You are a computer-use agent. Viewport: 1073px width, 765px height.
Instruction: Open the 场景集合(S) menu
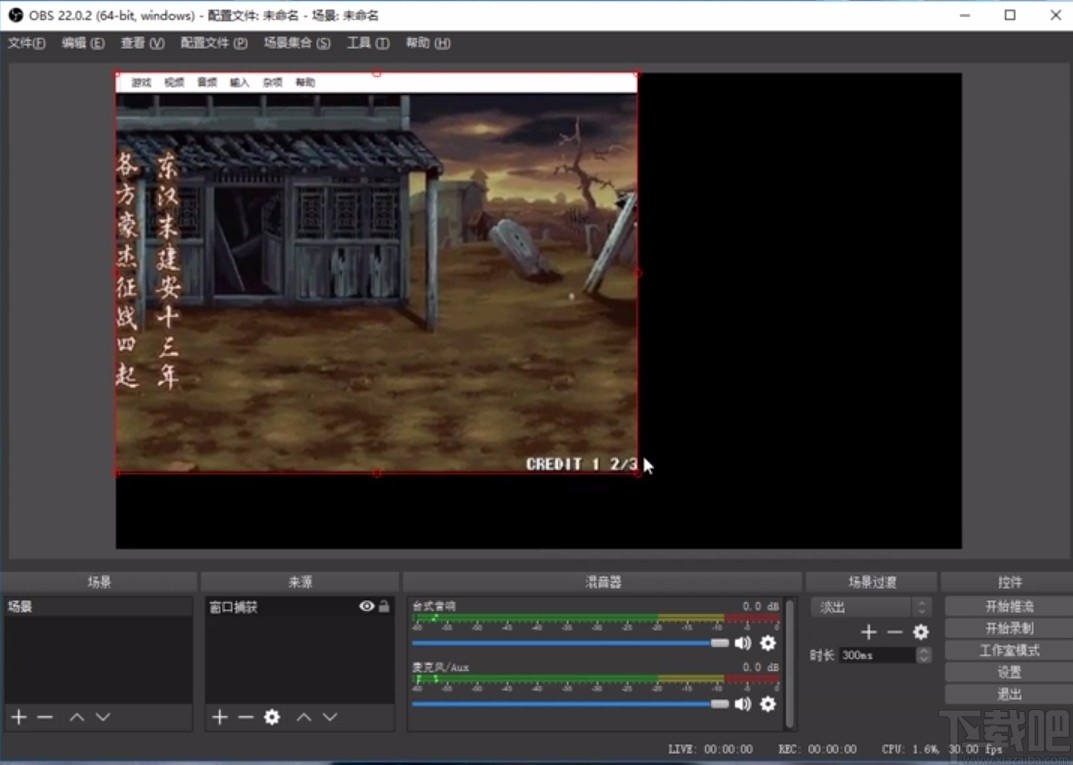tap(297, 42)
